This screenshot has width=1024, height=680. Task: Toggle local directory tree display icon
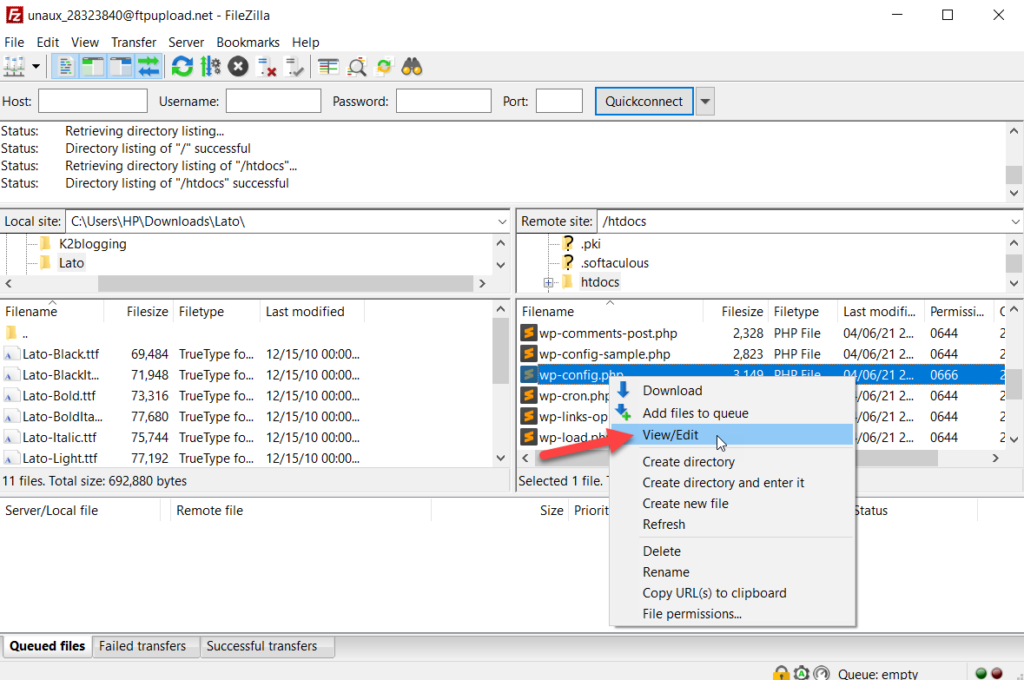click(x=93, y=67)
